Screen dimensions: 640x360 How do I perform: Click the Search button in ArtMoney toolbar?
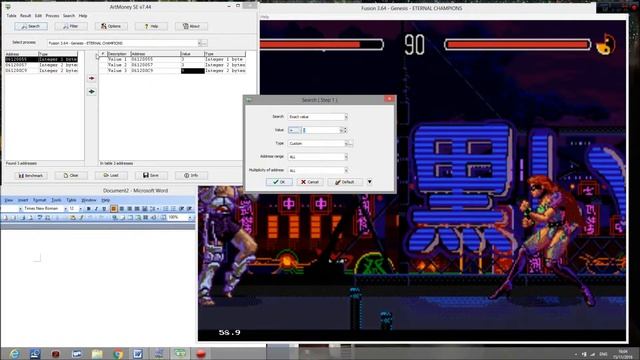pyautogui.click(x=31, y=26)
